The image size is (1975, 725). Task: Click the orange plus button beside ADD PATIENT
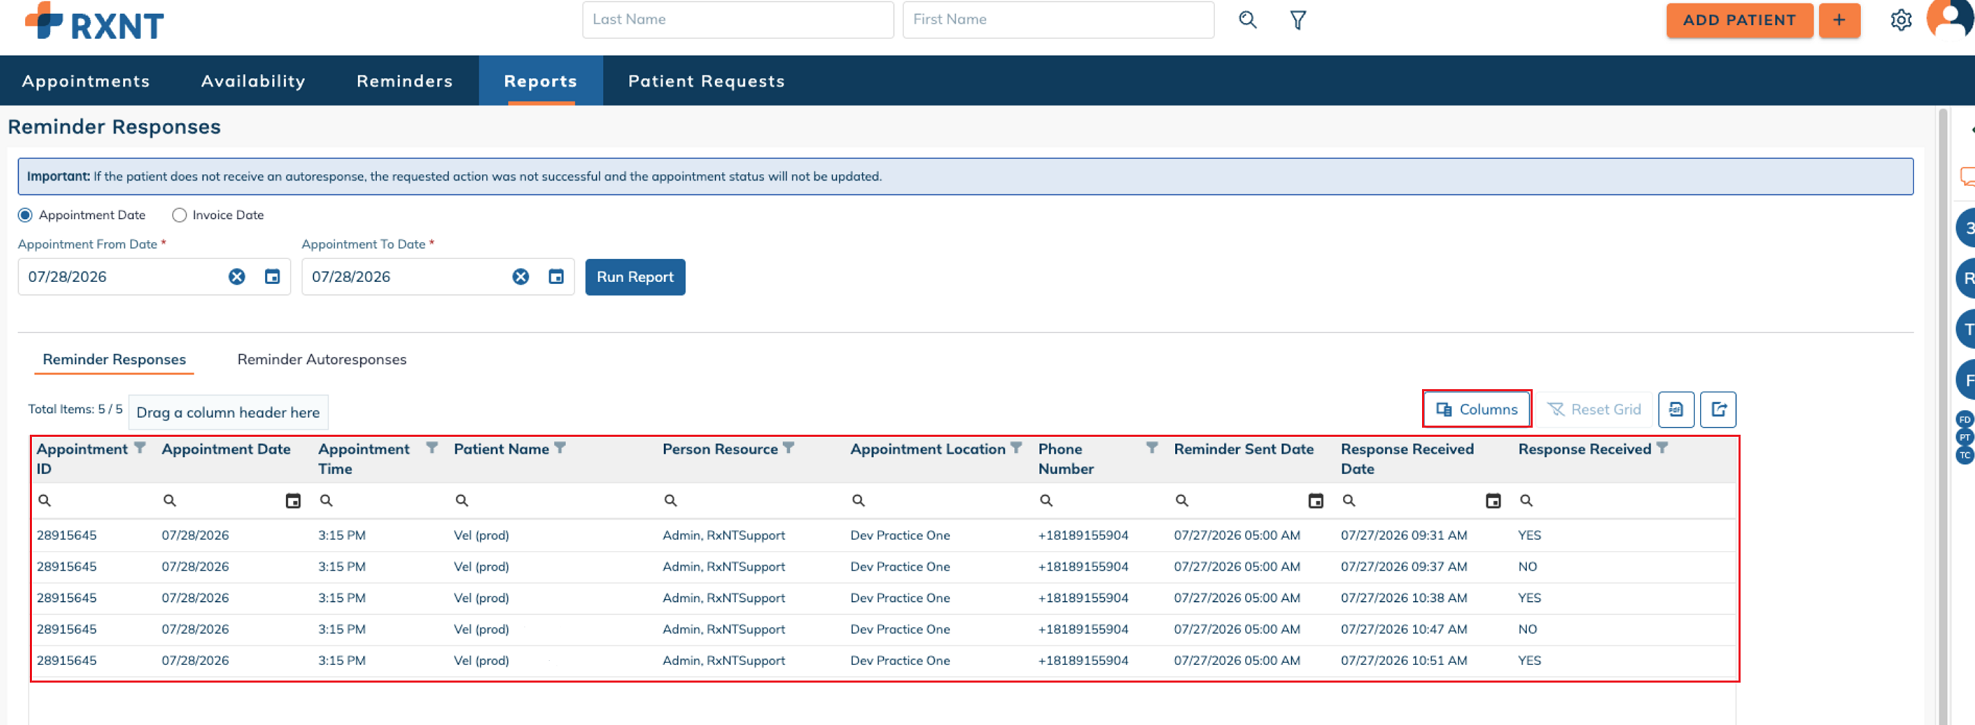(1839, 20)
